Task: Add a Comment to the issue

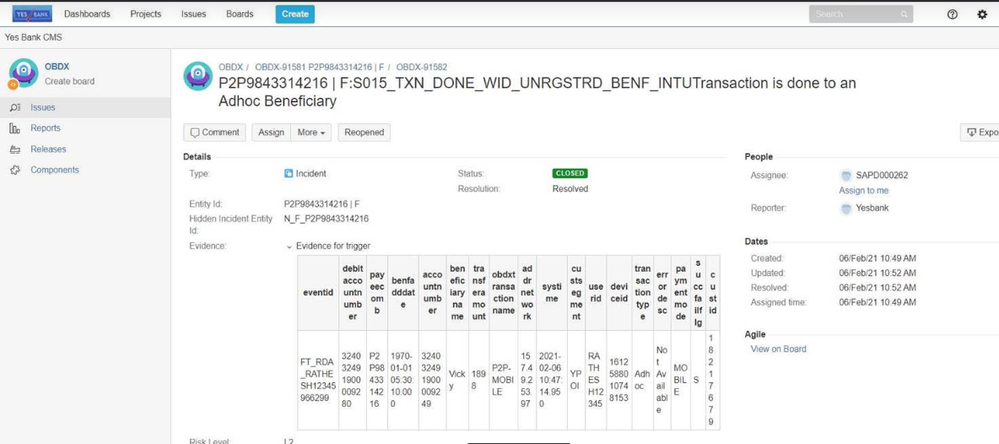Action: point(215,132)
